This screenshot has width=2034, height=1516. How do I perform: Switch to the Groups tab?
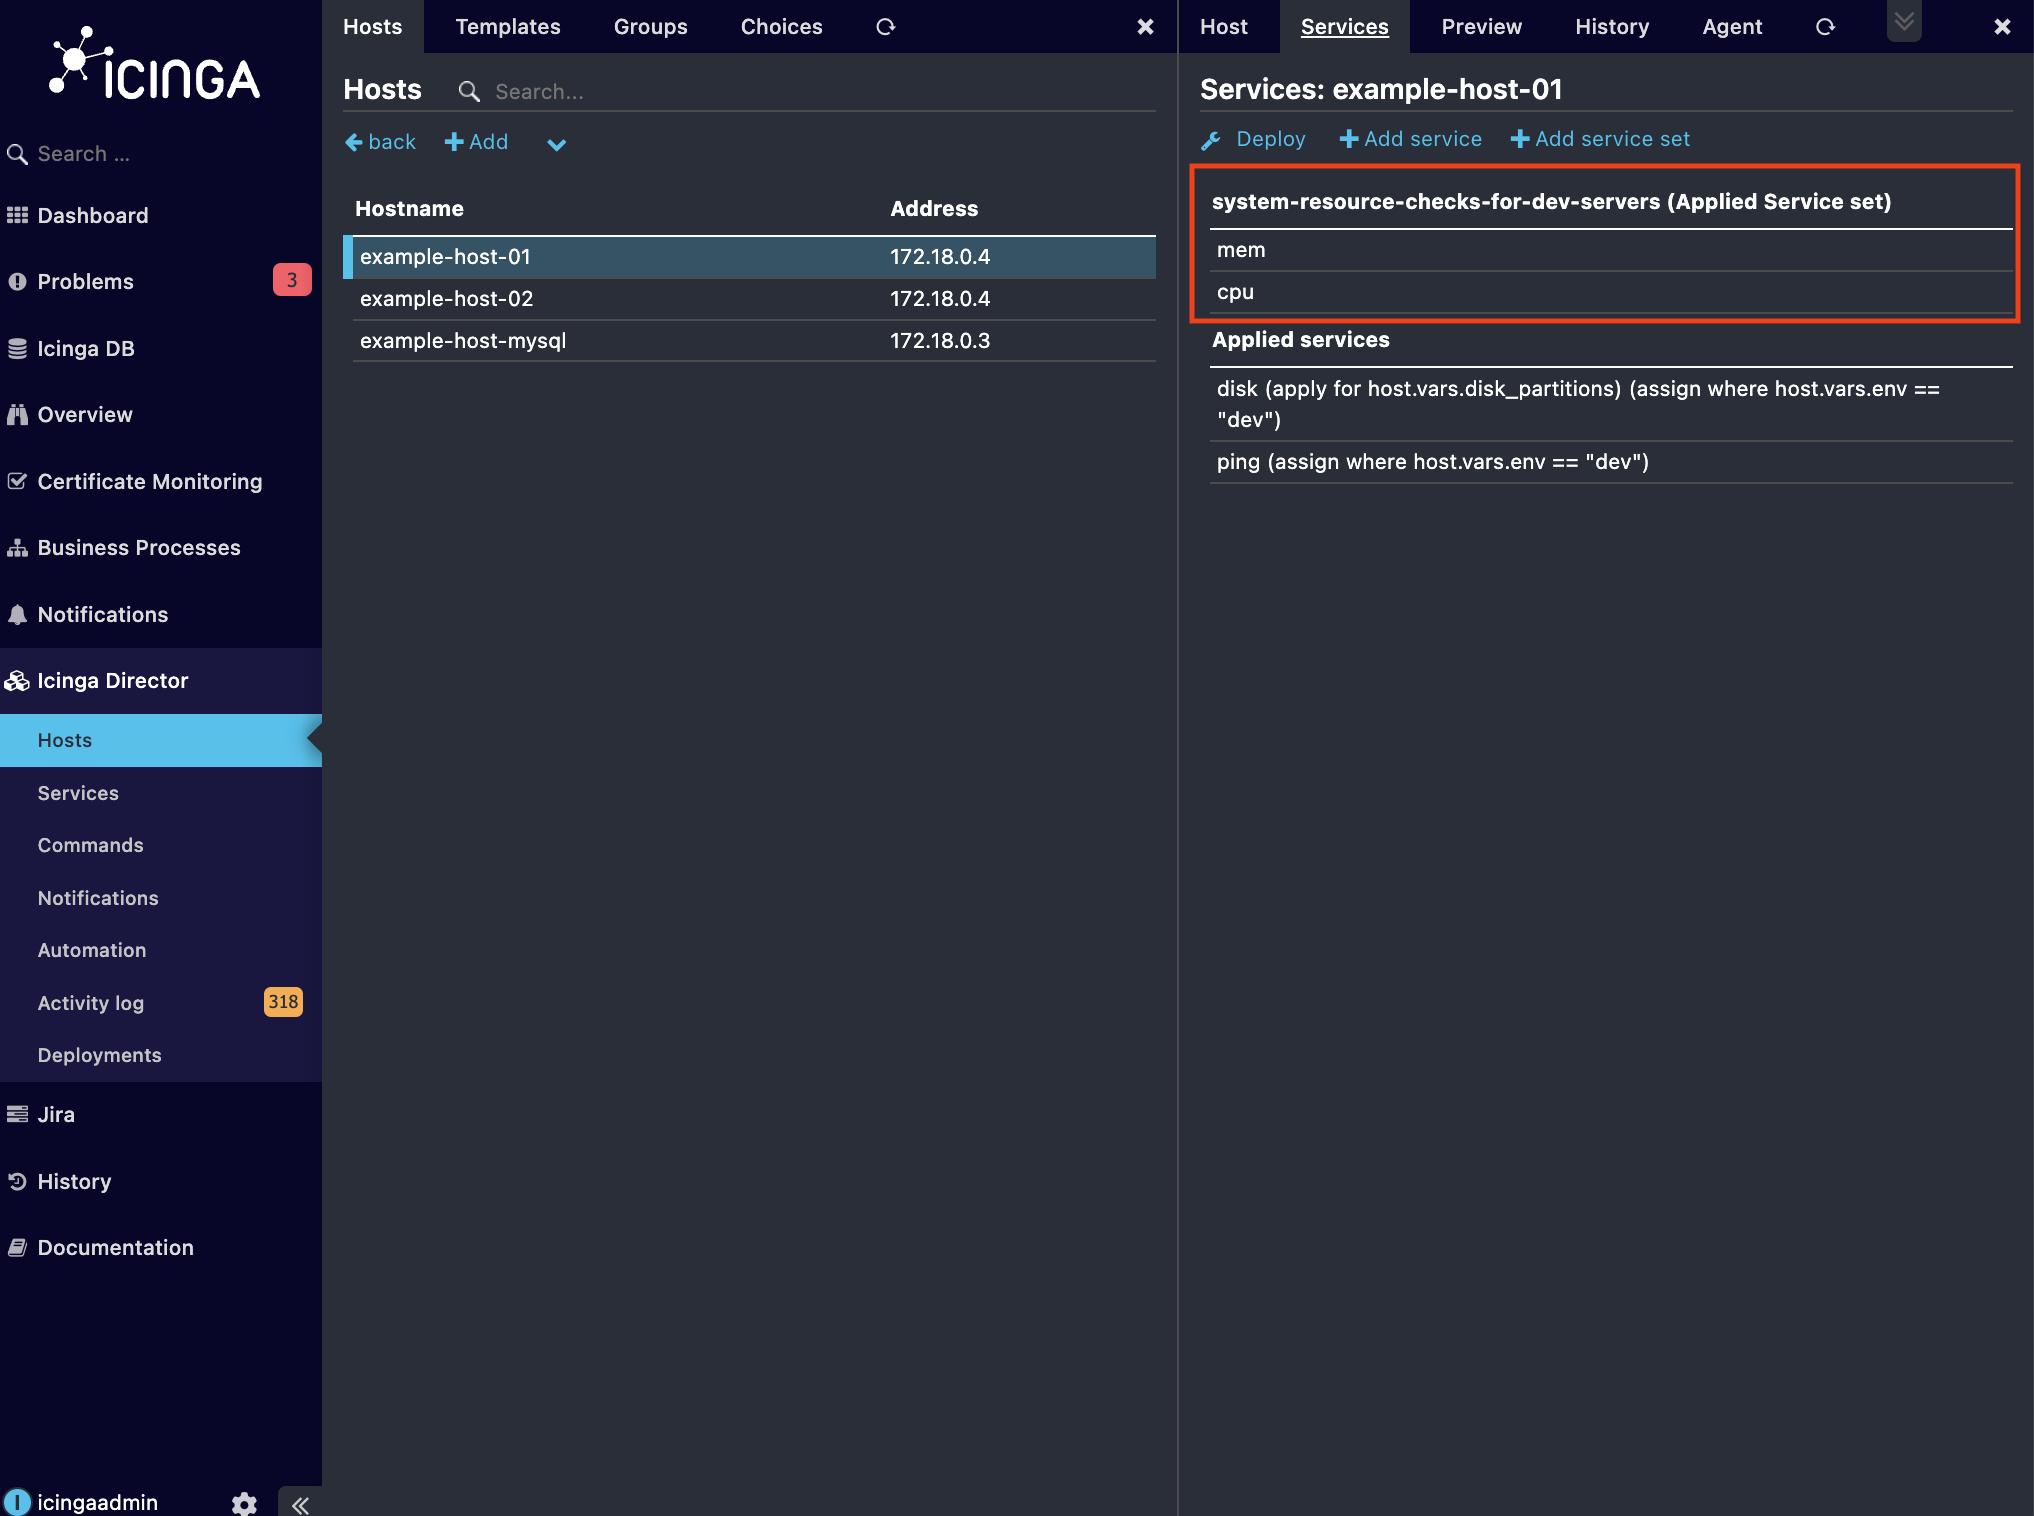click(650, 27)
